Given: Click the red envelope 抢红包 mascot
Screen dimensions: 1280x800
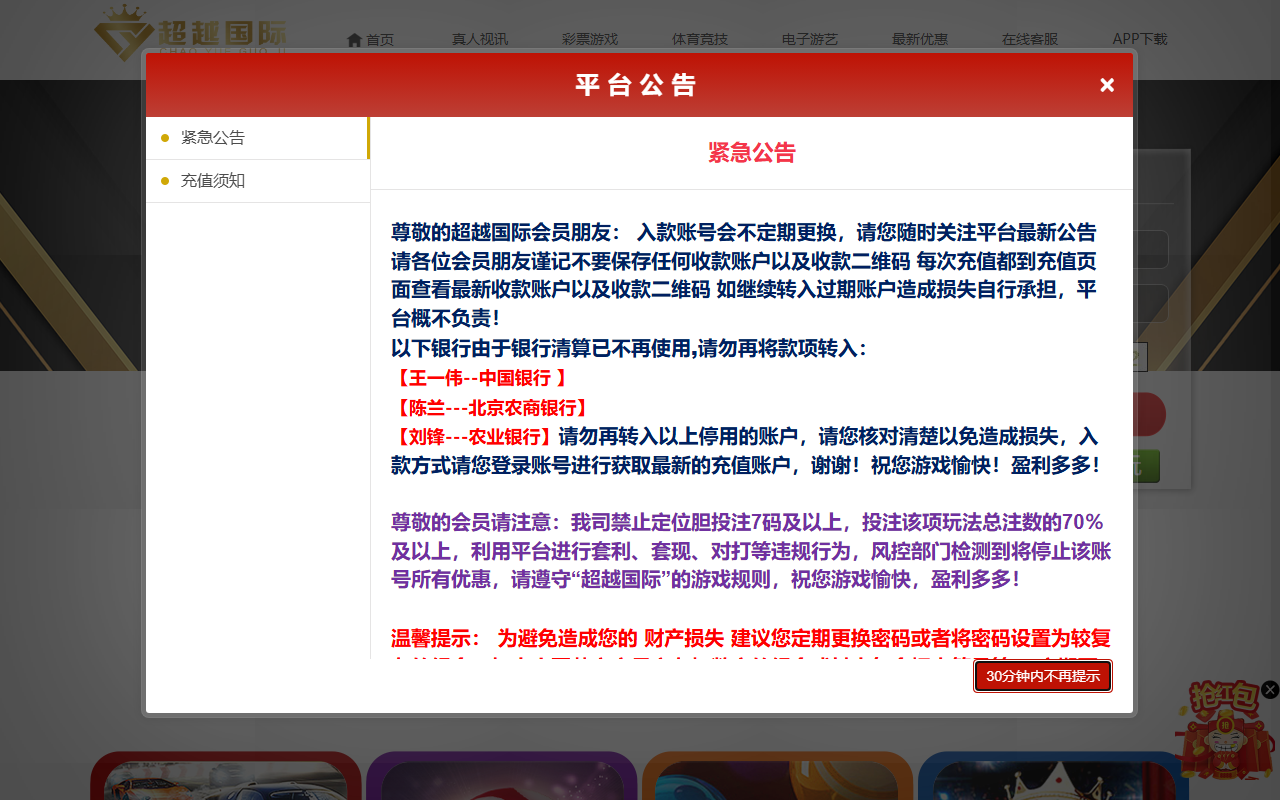Looking at the screenshot, I should point(1226,730).
